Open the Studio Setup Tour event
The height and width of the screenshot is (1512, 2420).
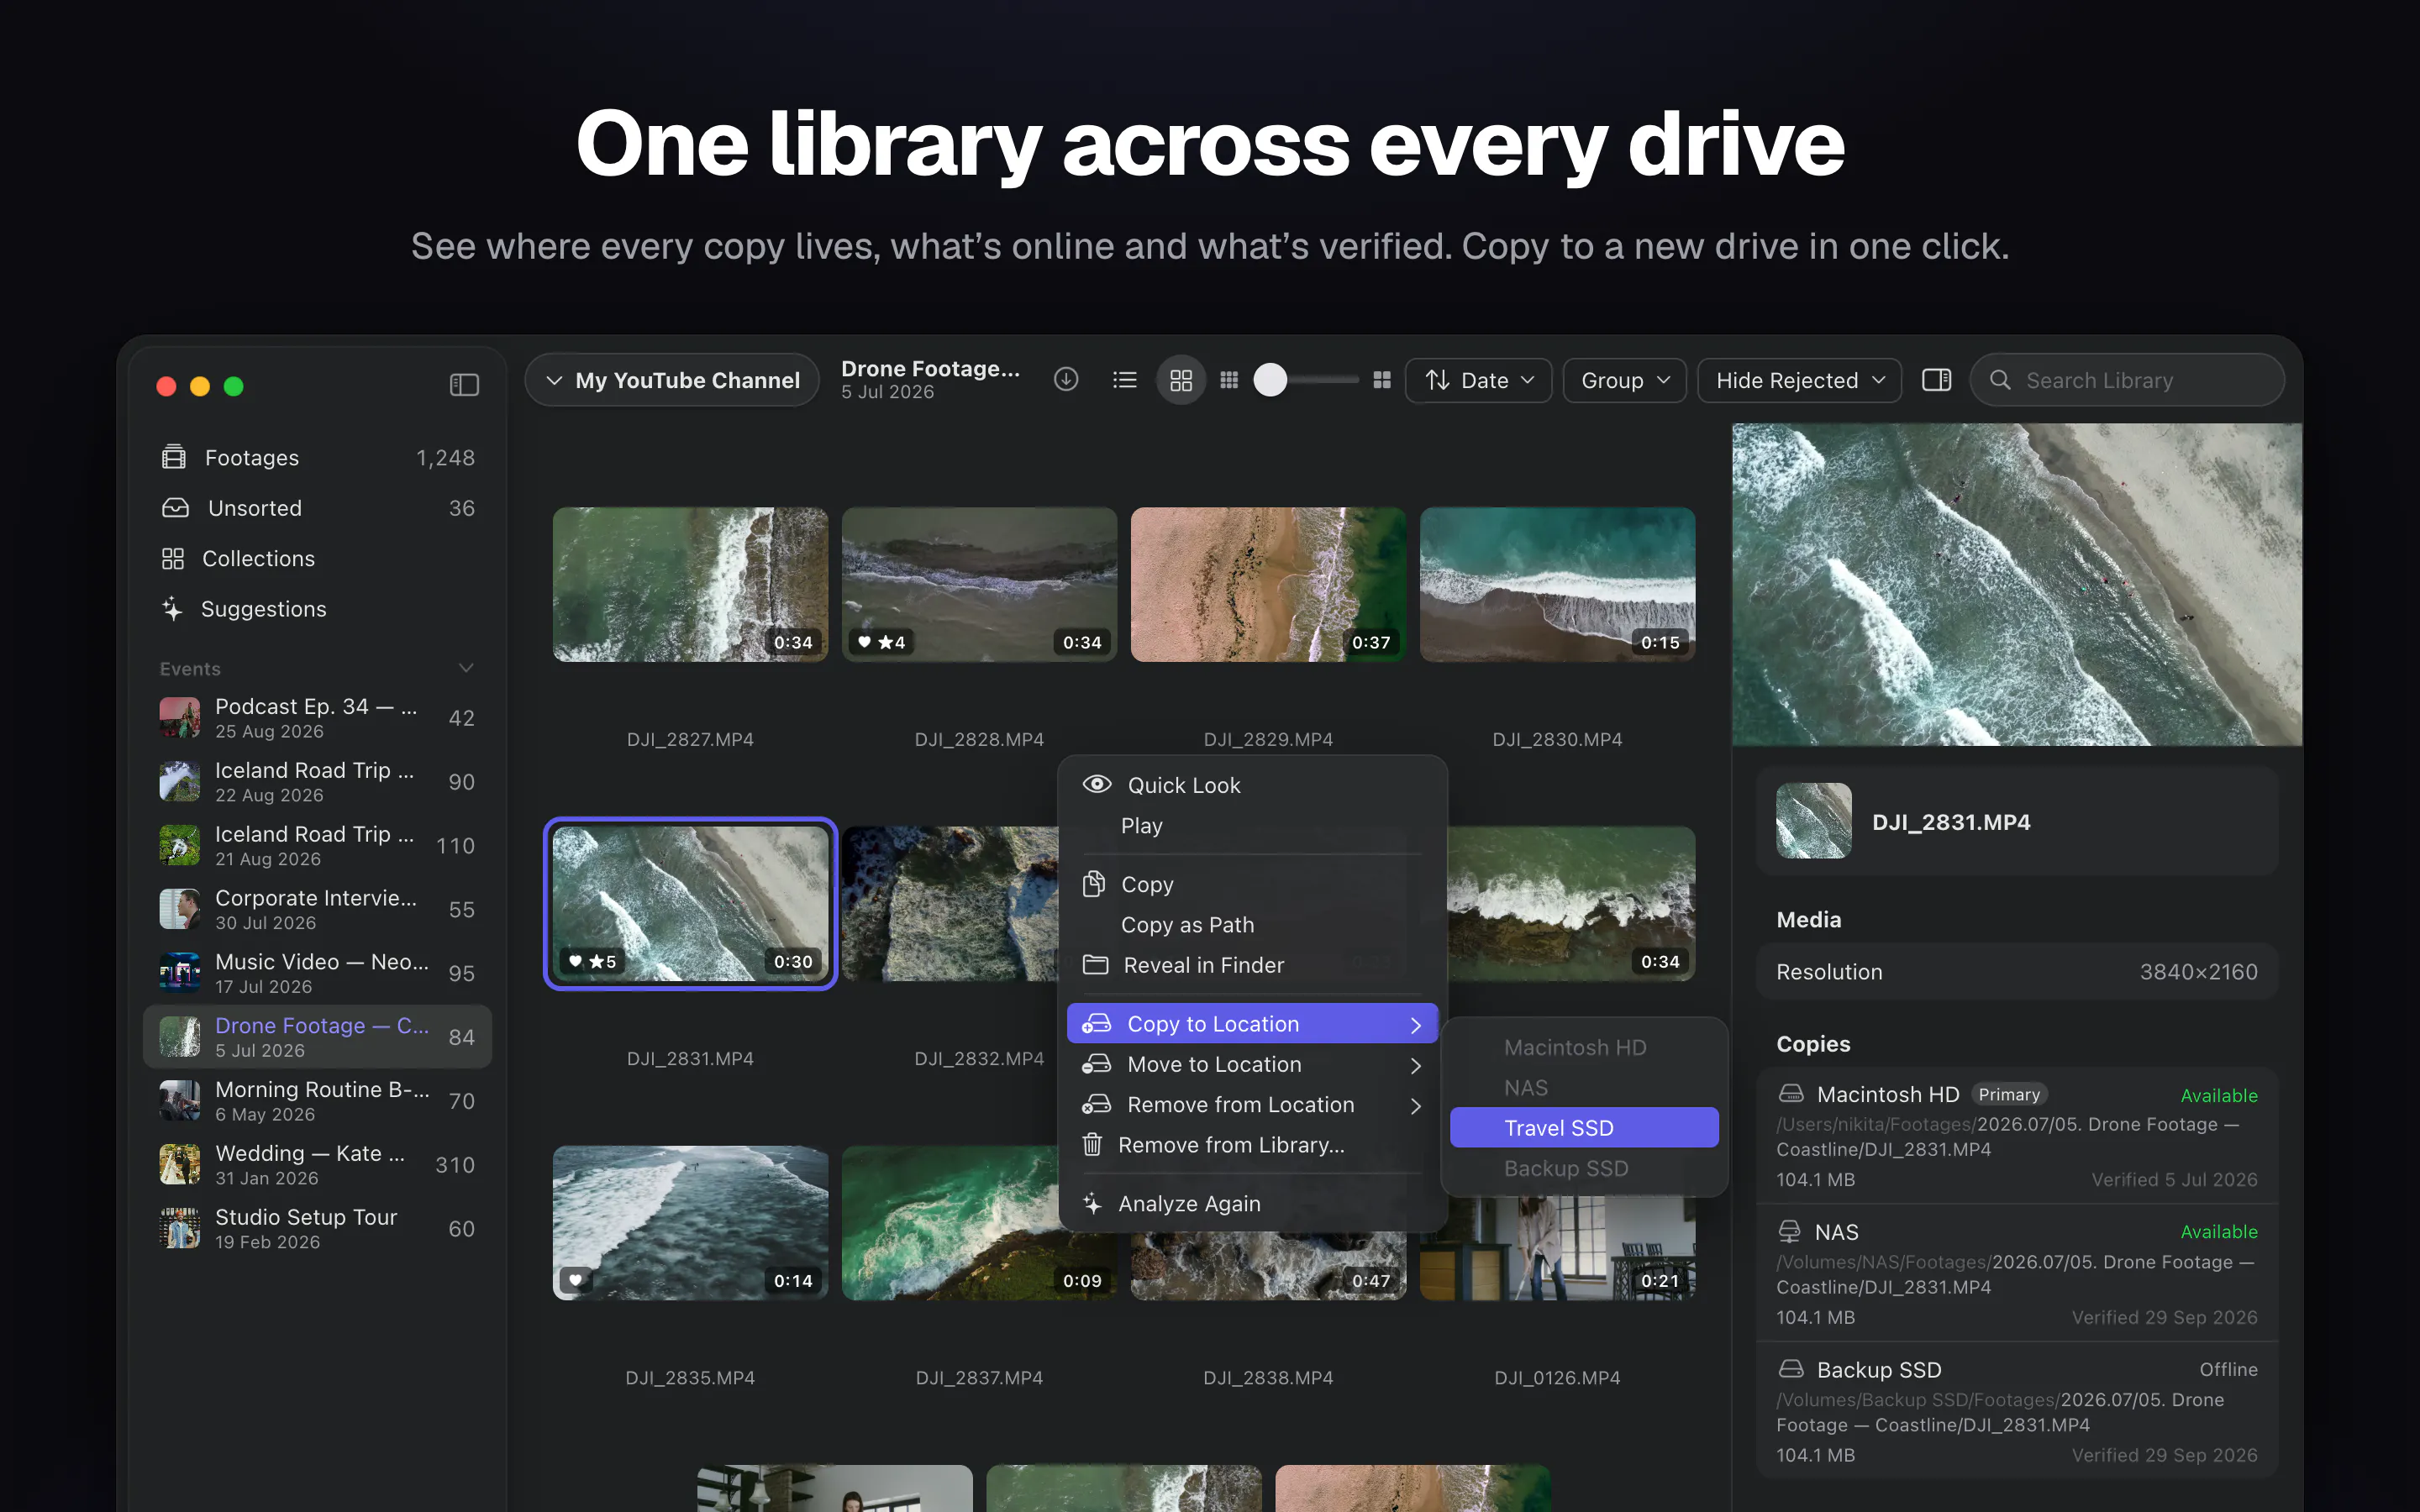point(318,1229)
